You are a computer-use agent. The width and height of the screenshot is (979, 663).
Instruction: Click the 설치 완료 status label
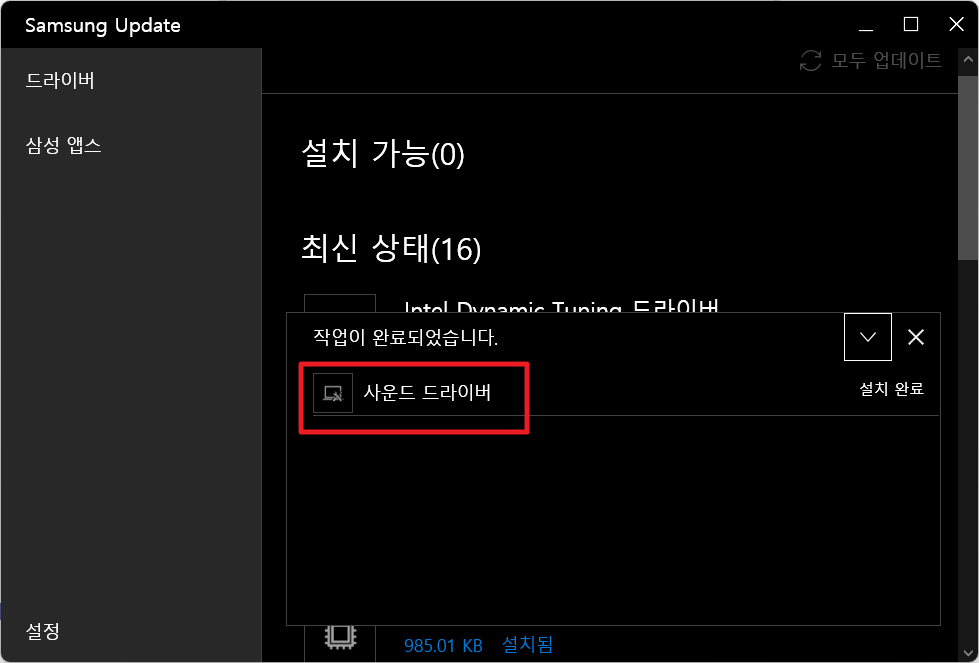click(x=891, y=389)
